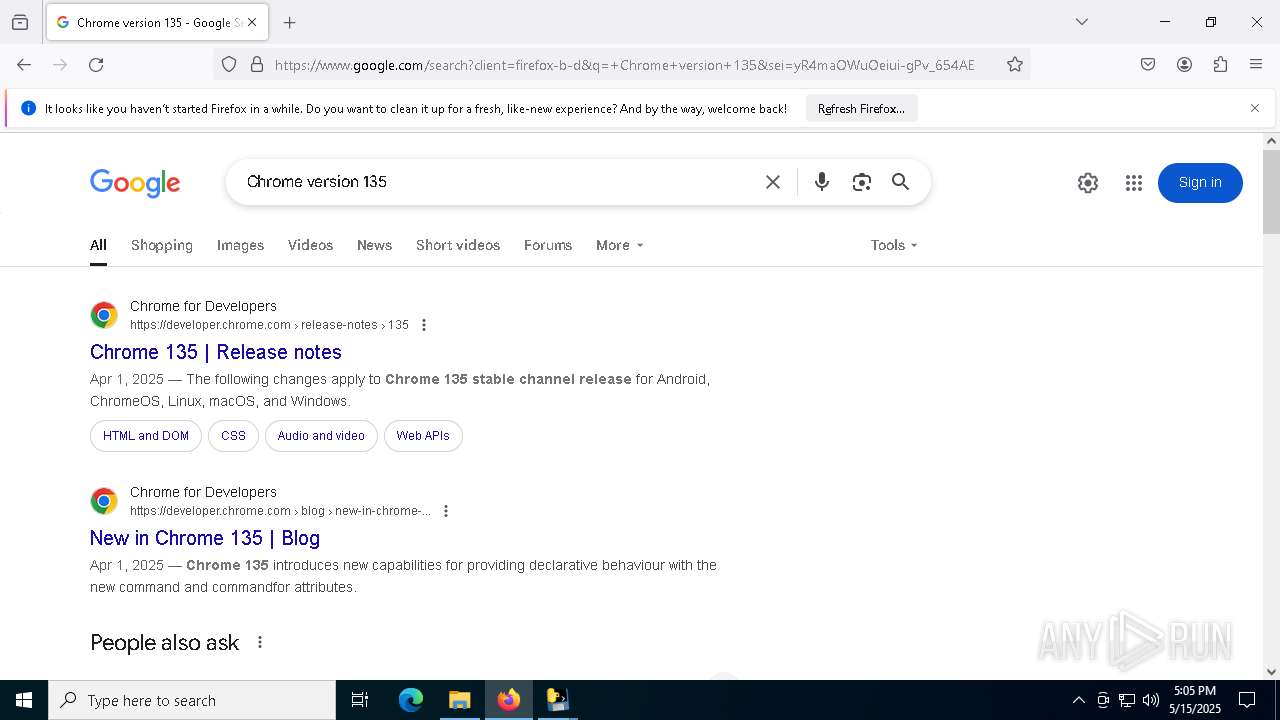
Task: Click Audio and video chip
Action: pos(321,436)
